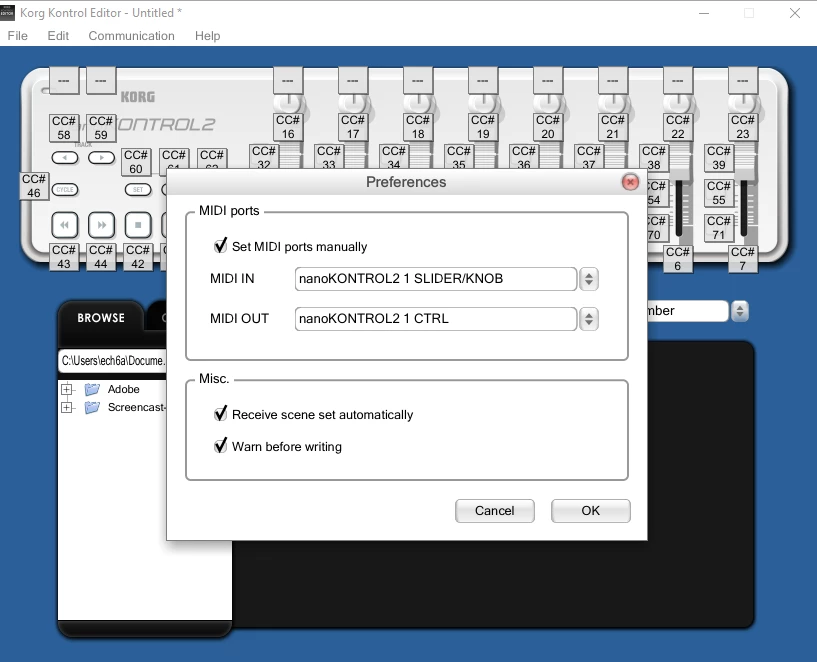Screen dimensions: 817x662
Task: Select slider assignment CC# 6
Action: click(678, 259)
